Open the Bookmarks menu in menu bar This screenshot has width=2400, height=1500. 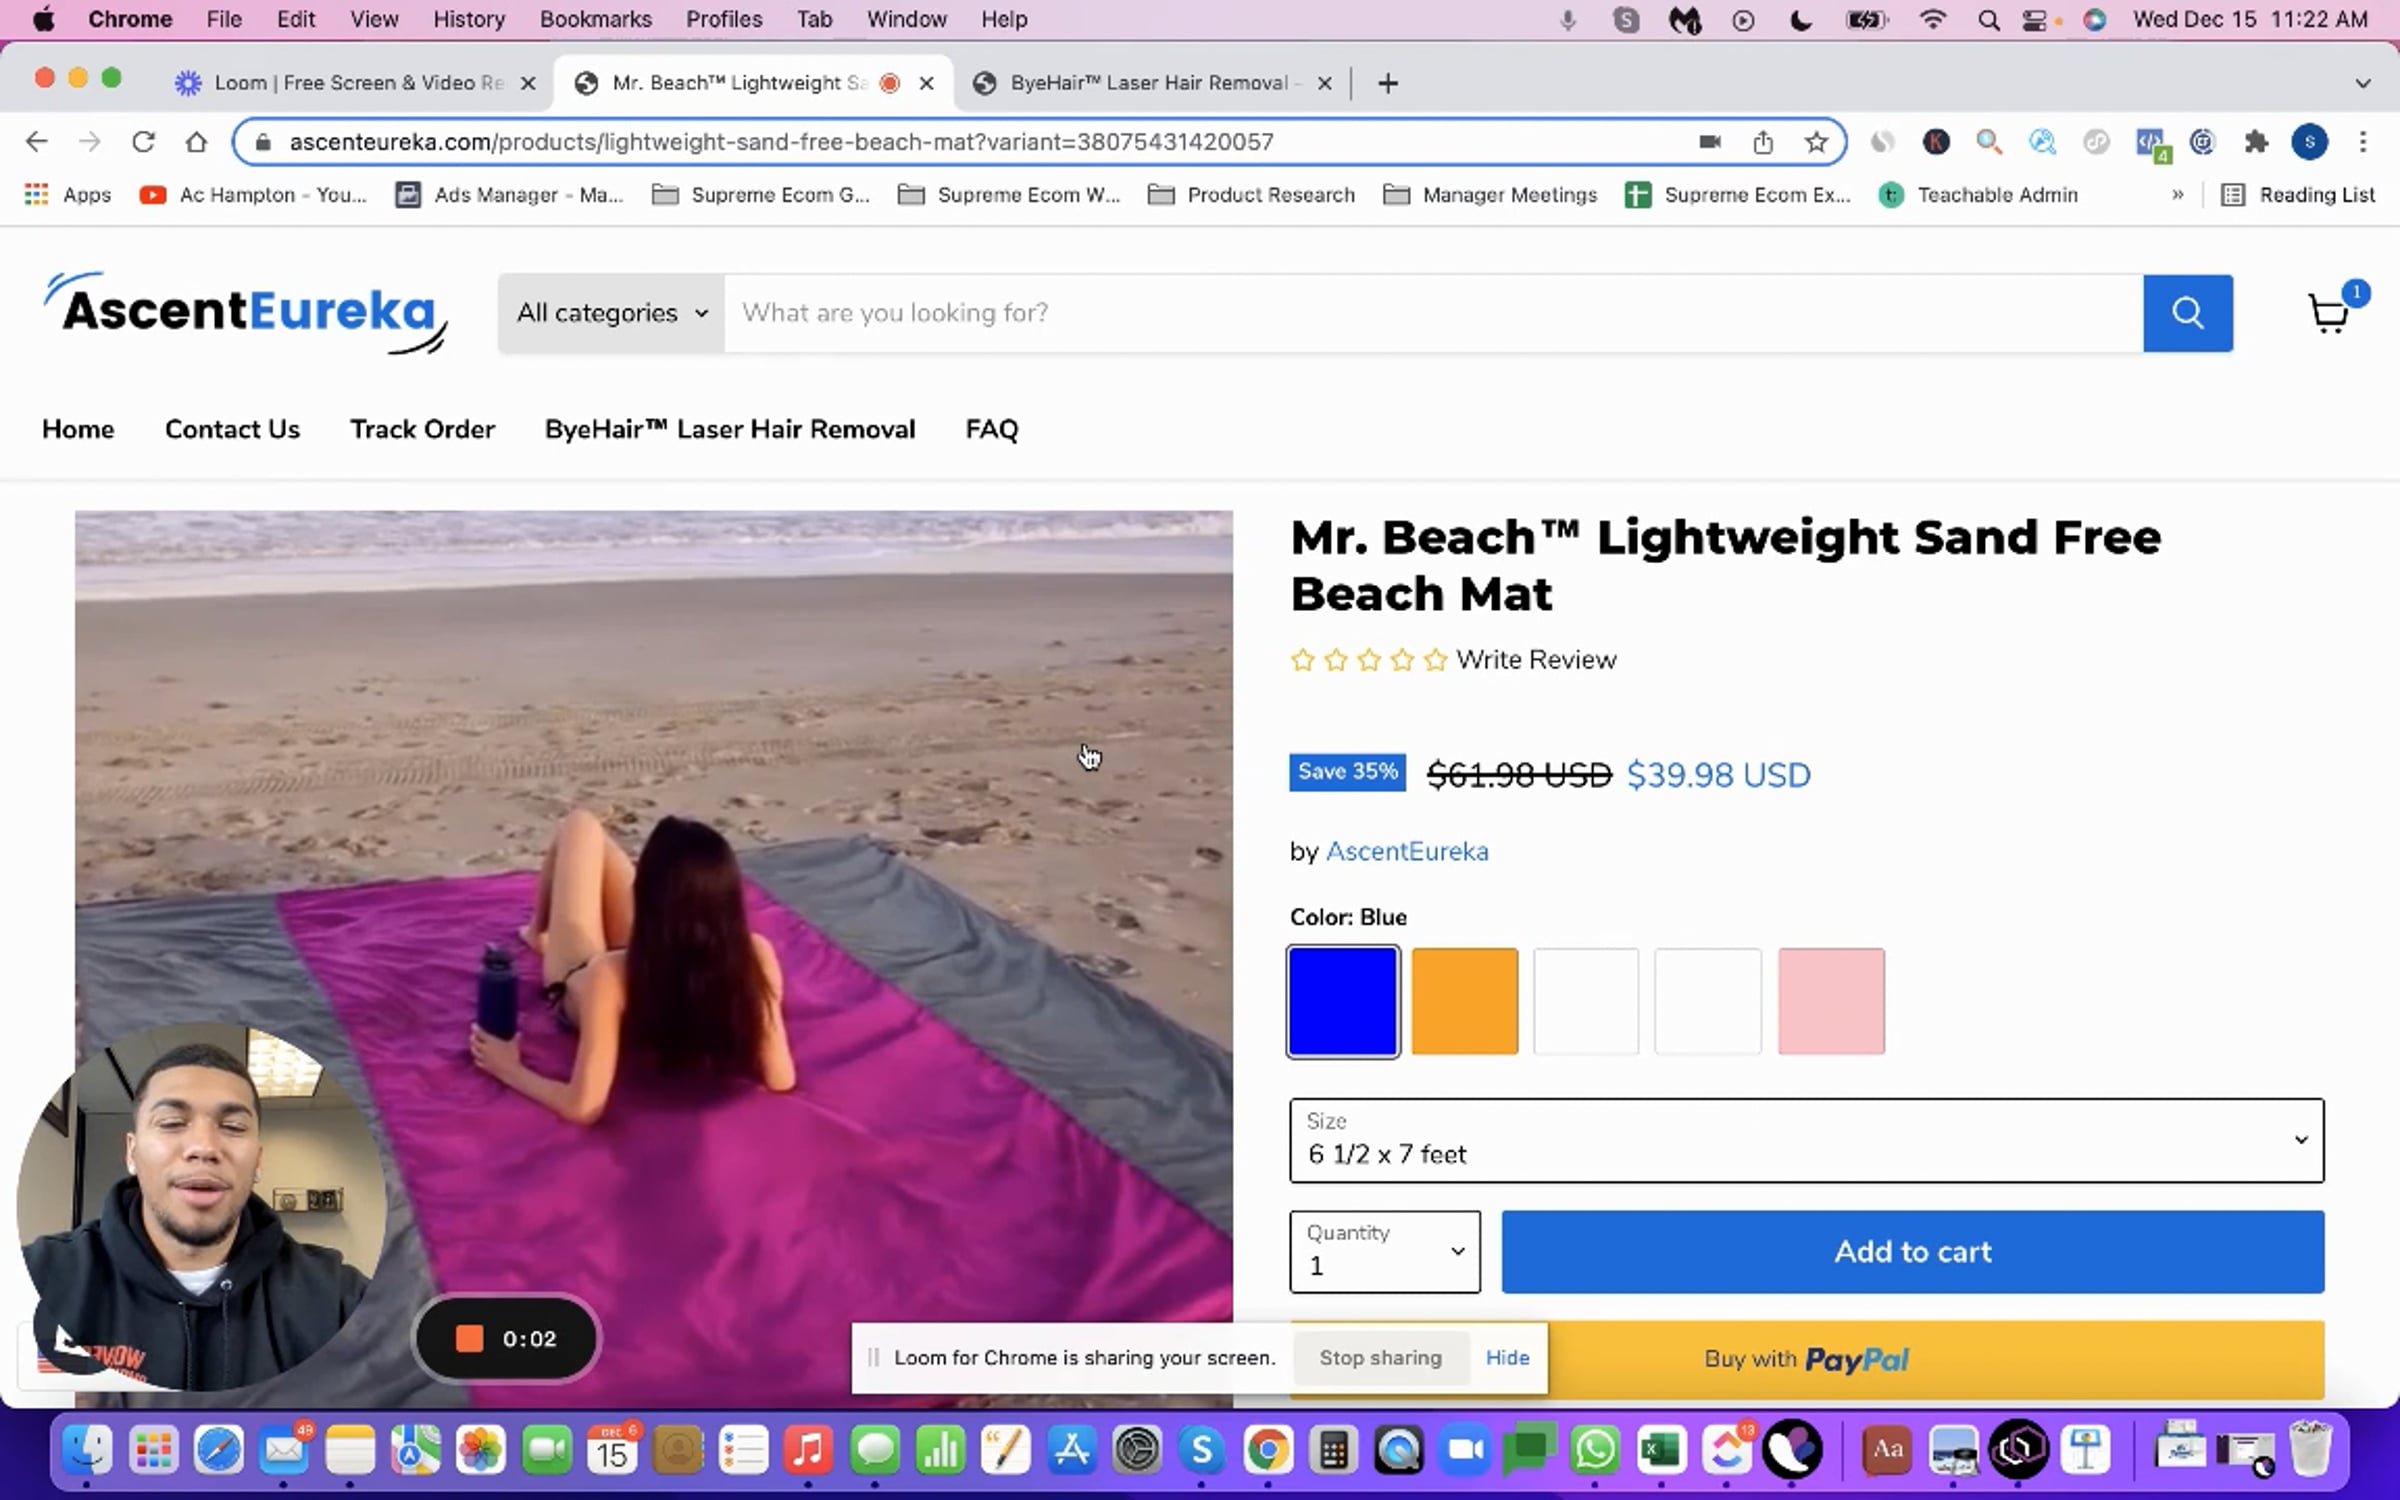(x=595, y=19)
